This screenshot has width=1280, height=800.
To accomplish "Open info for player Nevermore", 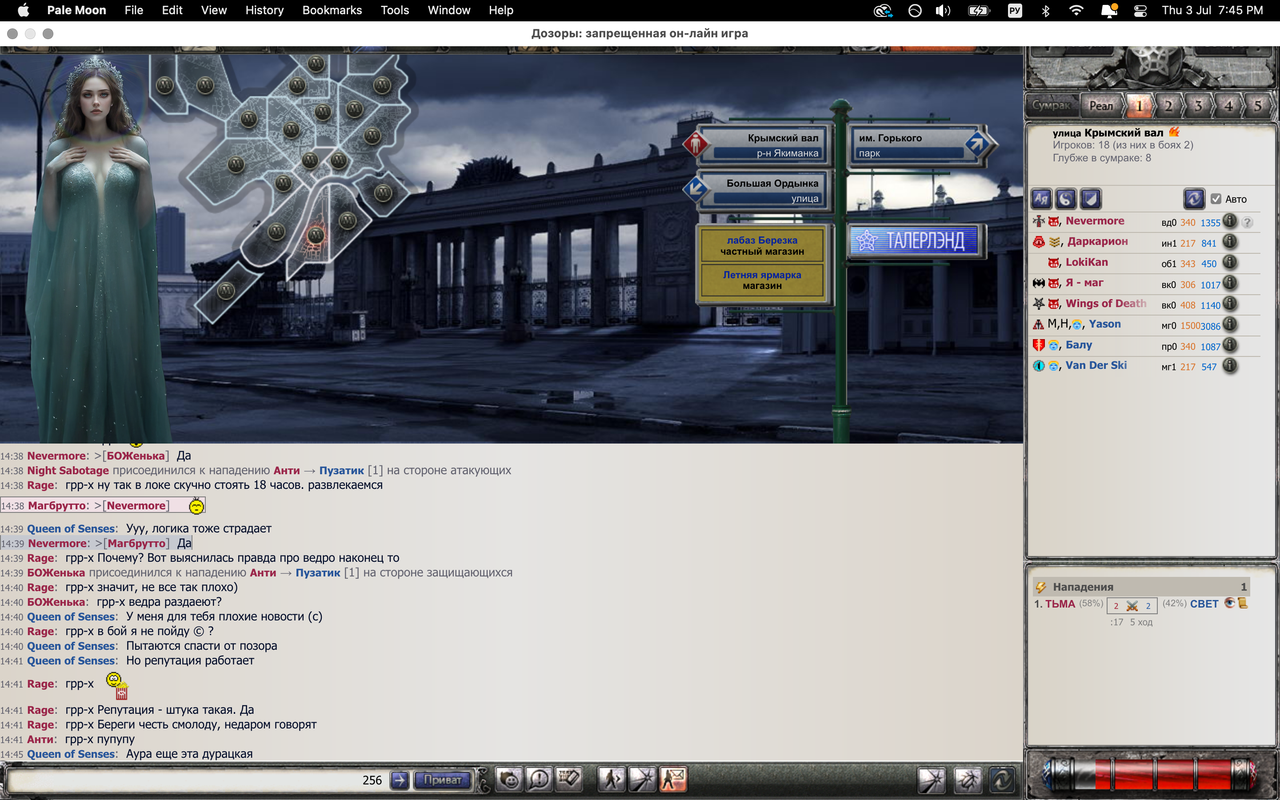I will tap(1230, 222).
